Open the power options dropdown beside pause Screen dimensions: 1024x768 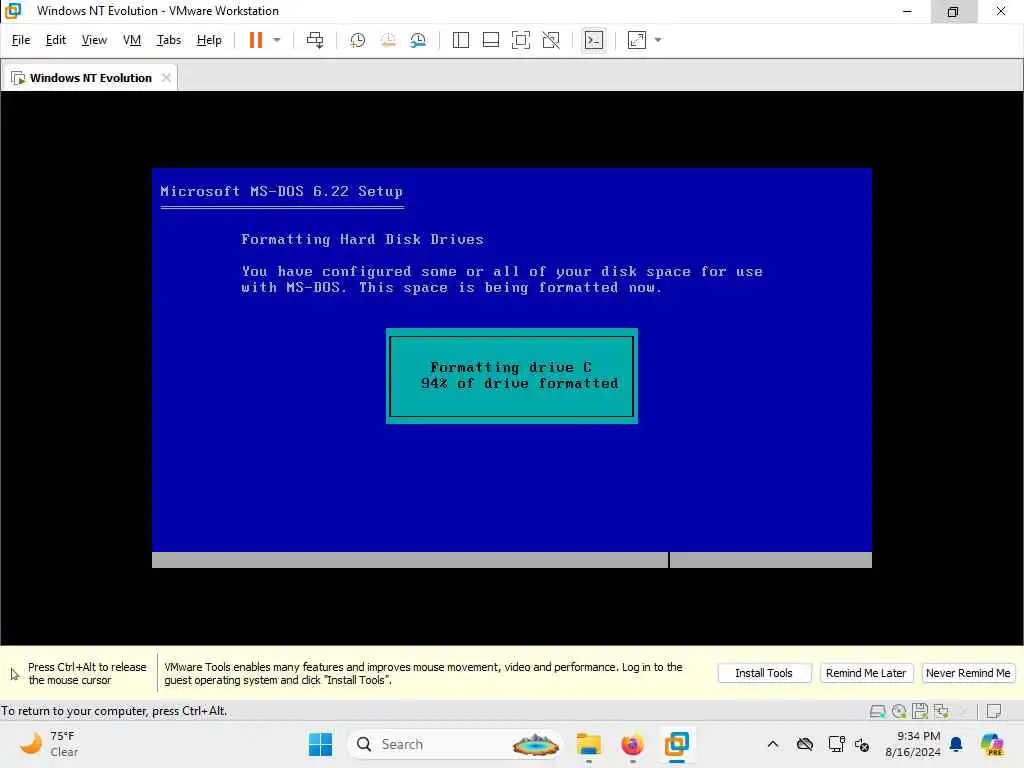[x=277, y=40]
